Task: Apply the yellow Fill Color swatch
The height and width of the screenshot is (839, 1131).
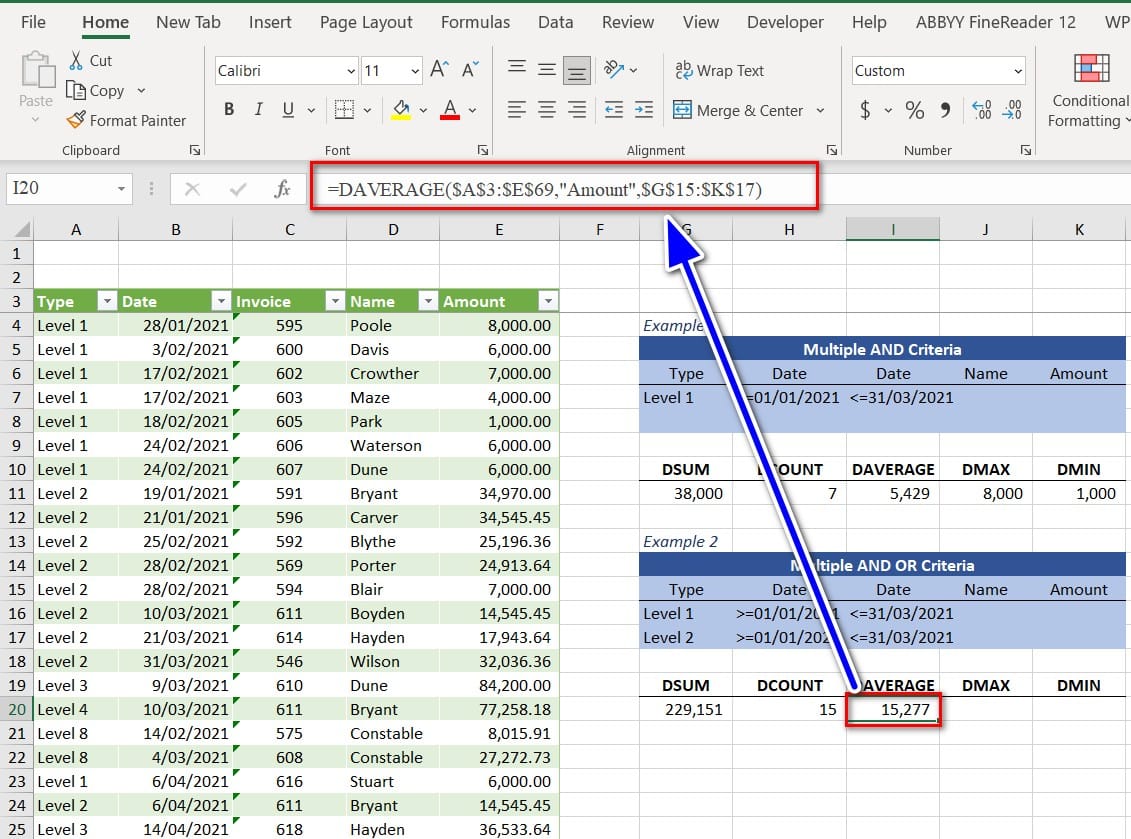Action: [401, 110]
